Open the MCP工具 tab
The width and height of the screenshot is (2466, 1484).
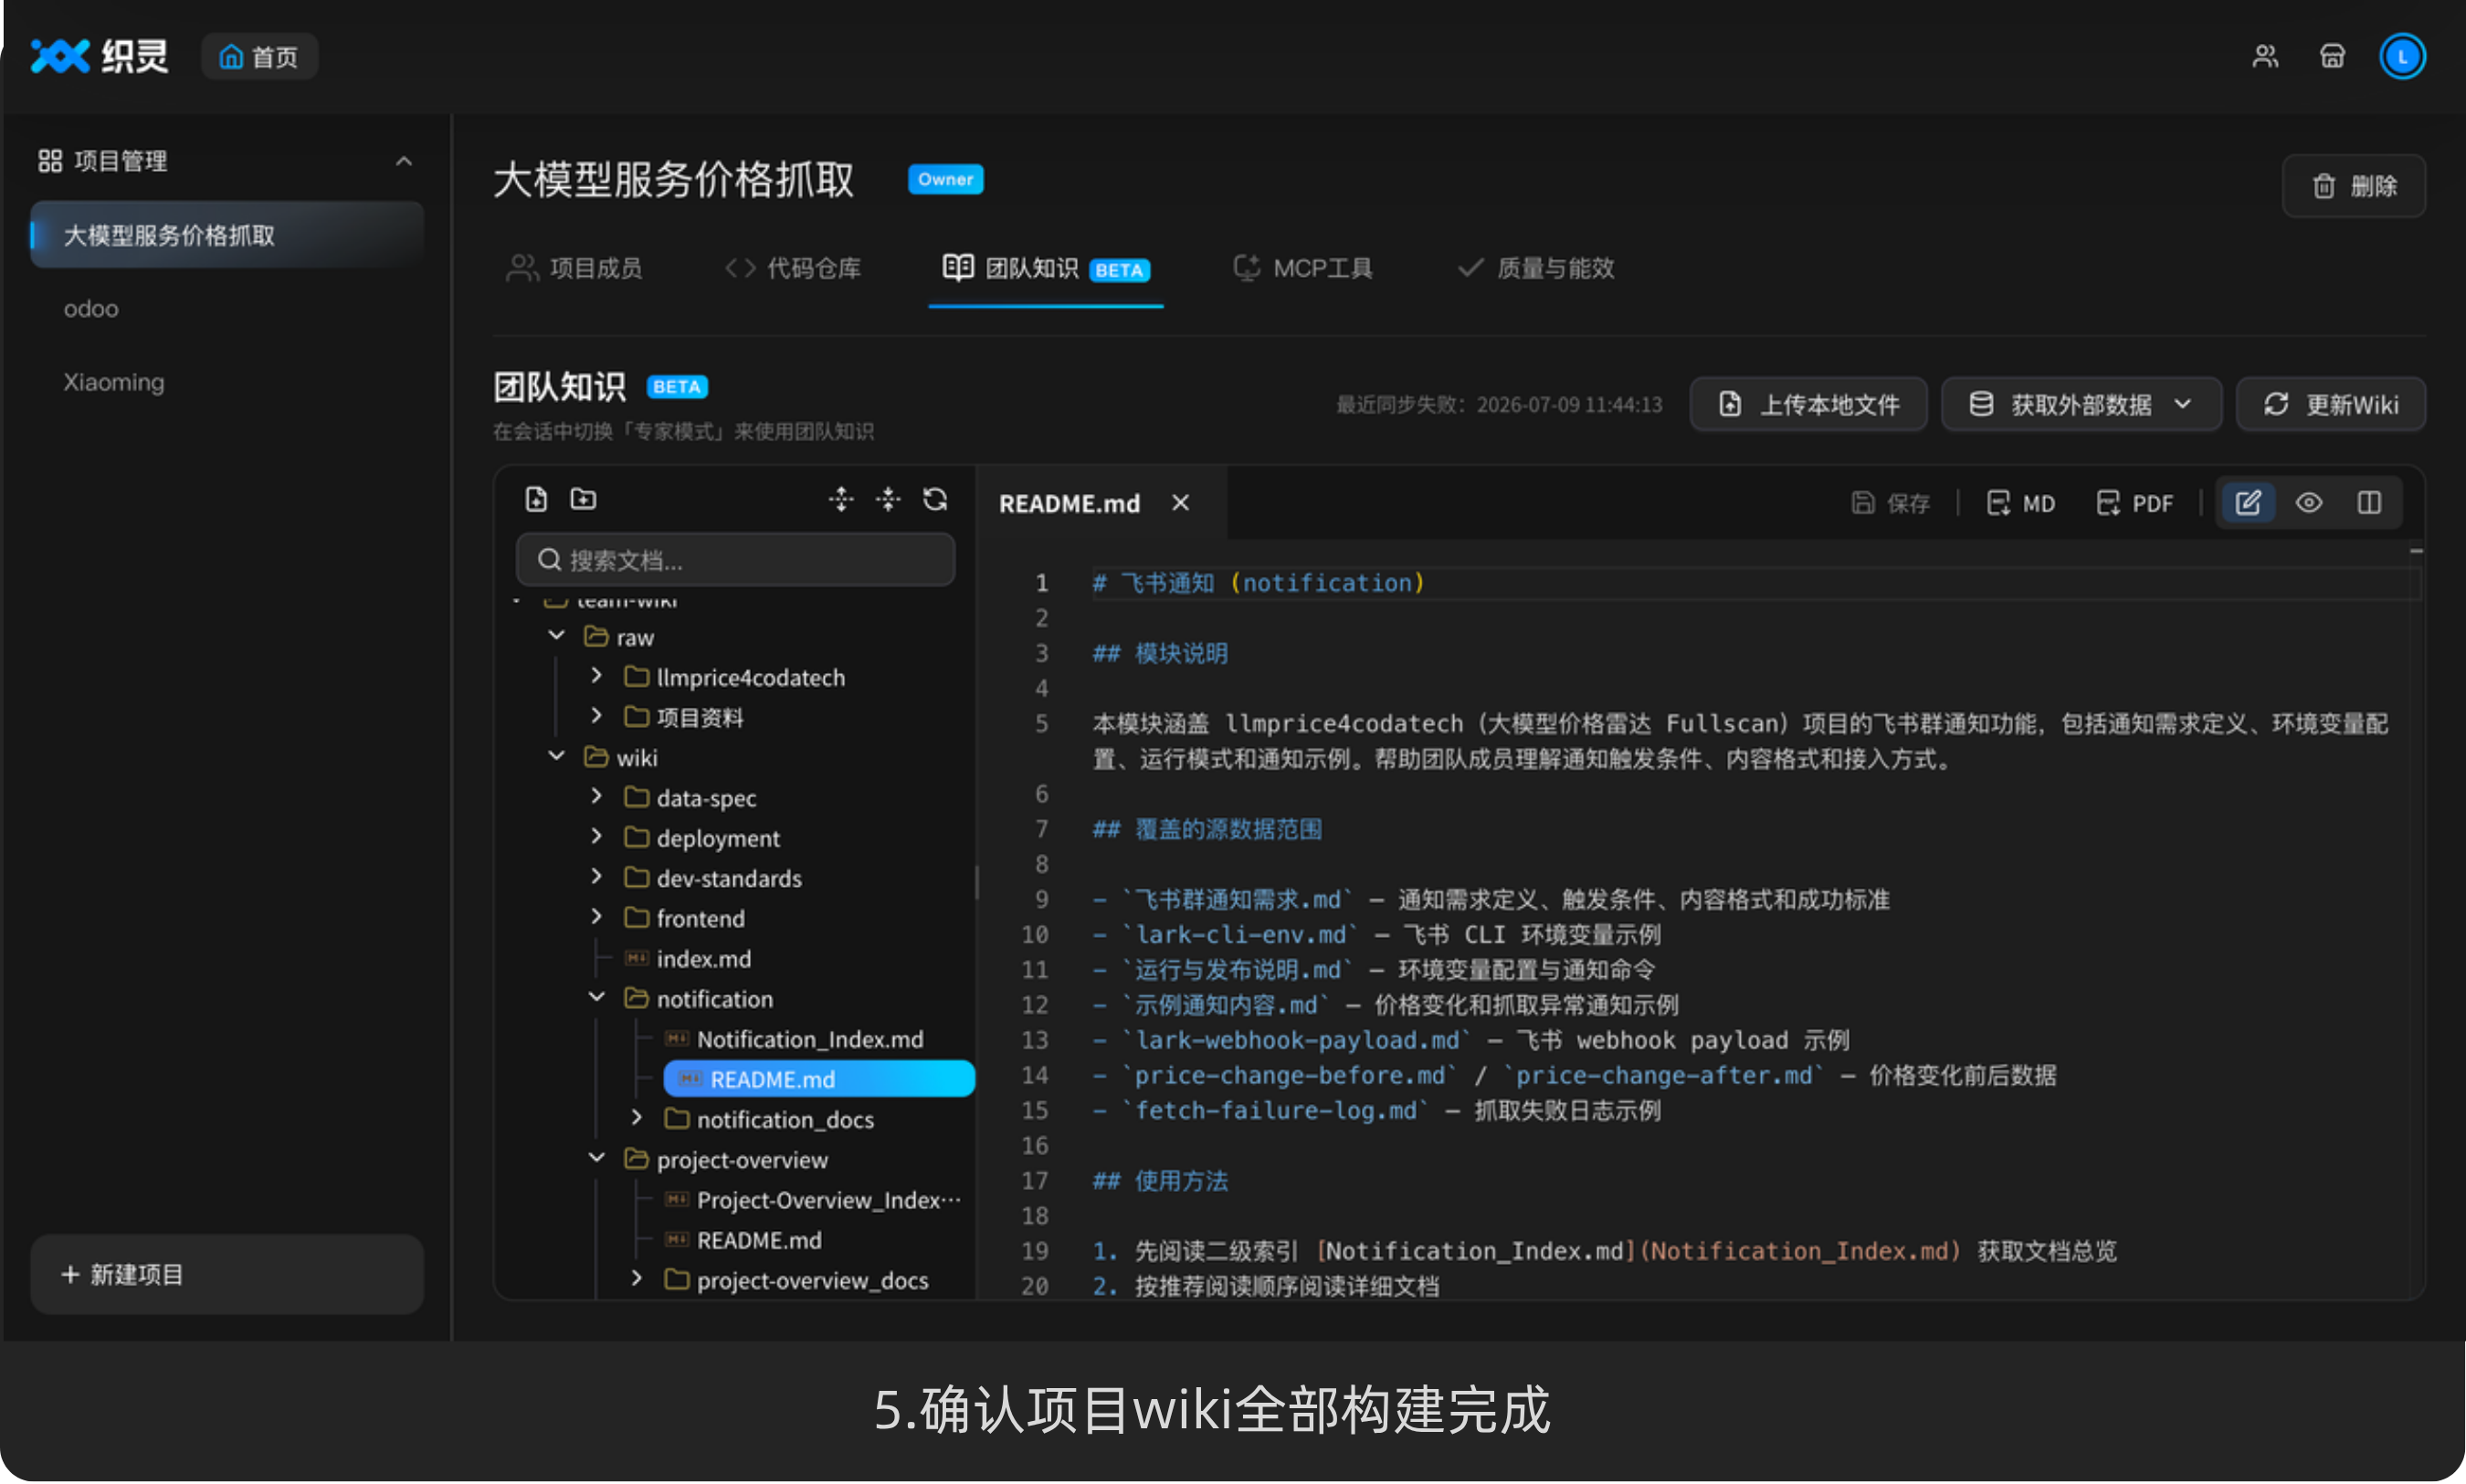[1303, 268]
